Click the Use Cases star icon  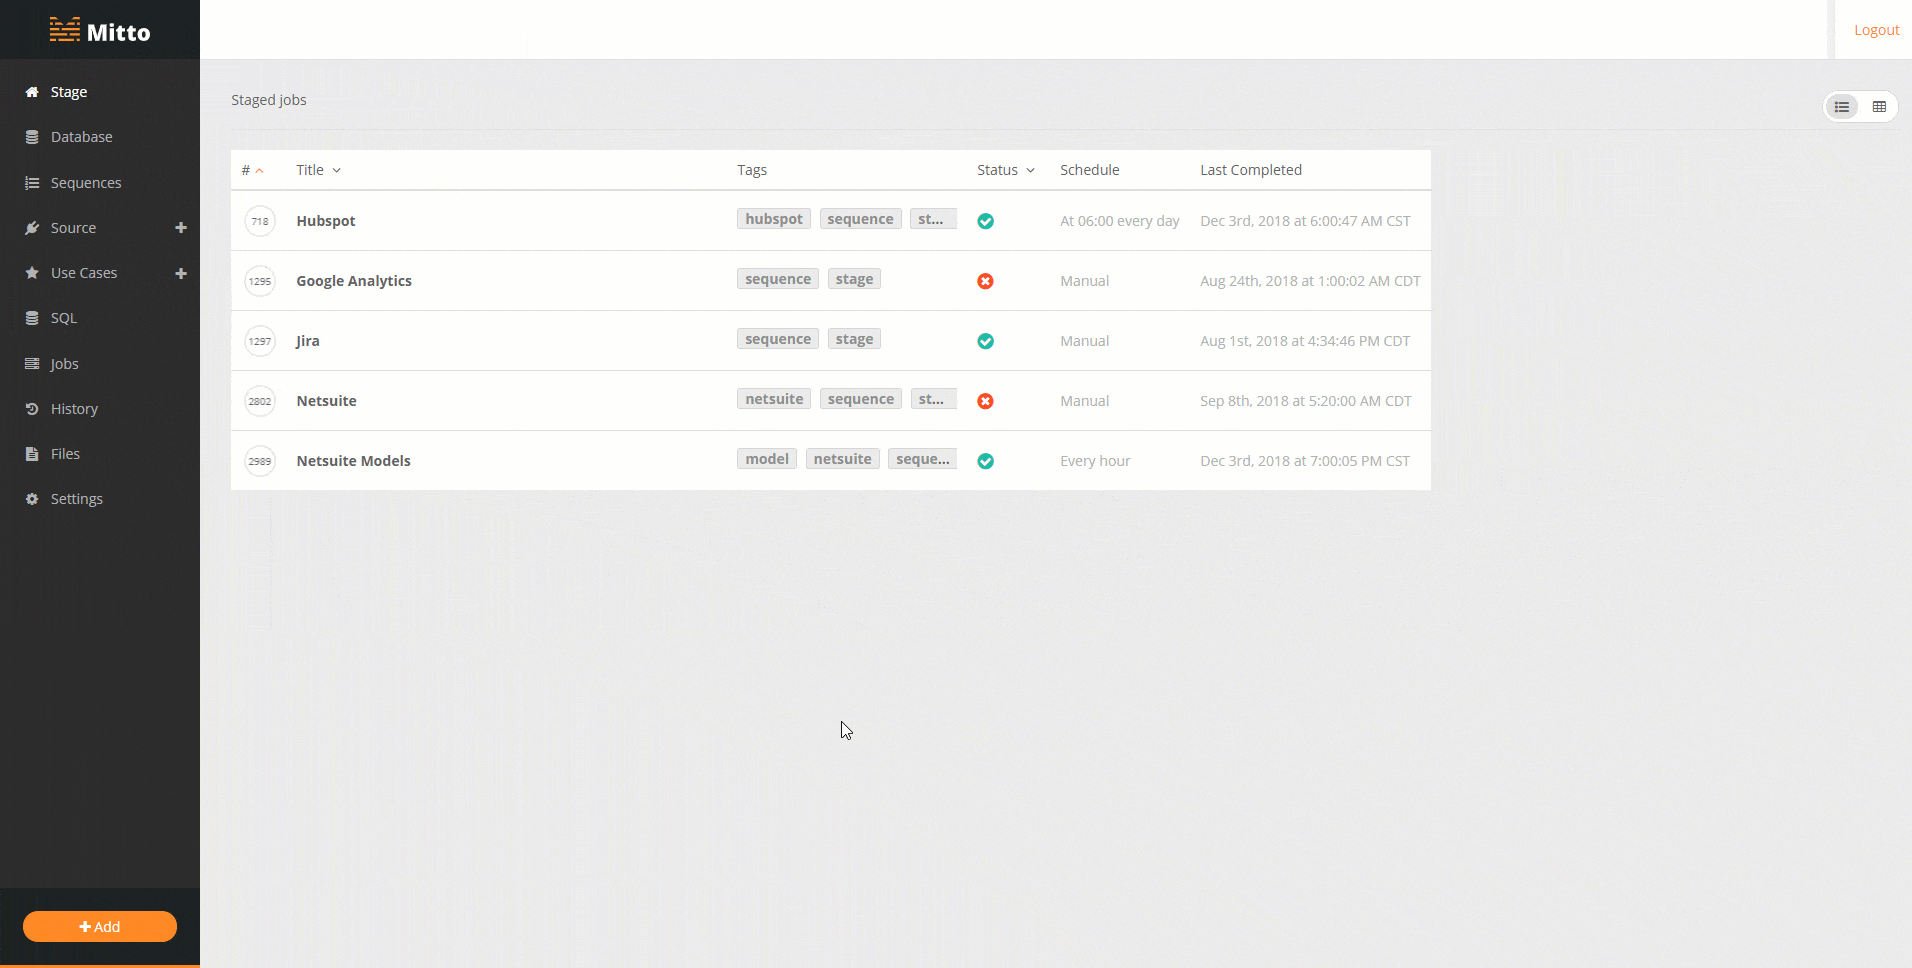coord(32,273)
